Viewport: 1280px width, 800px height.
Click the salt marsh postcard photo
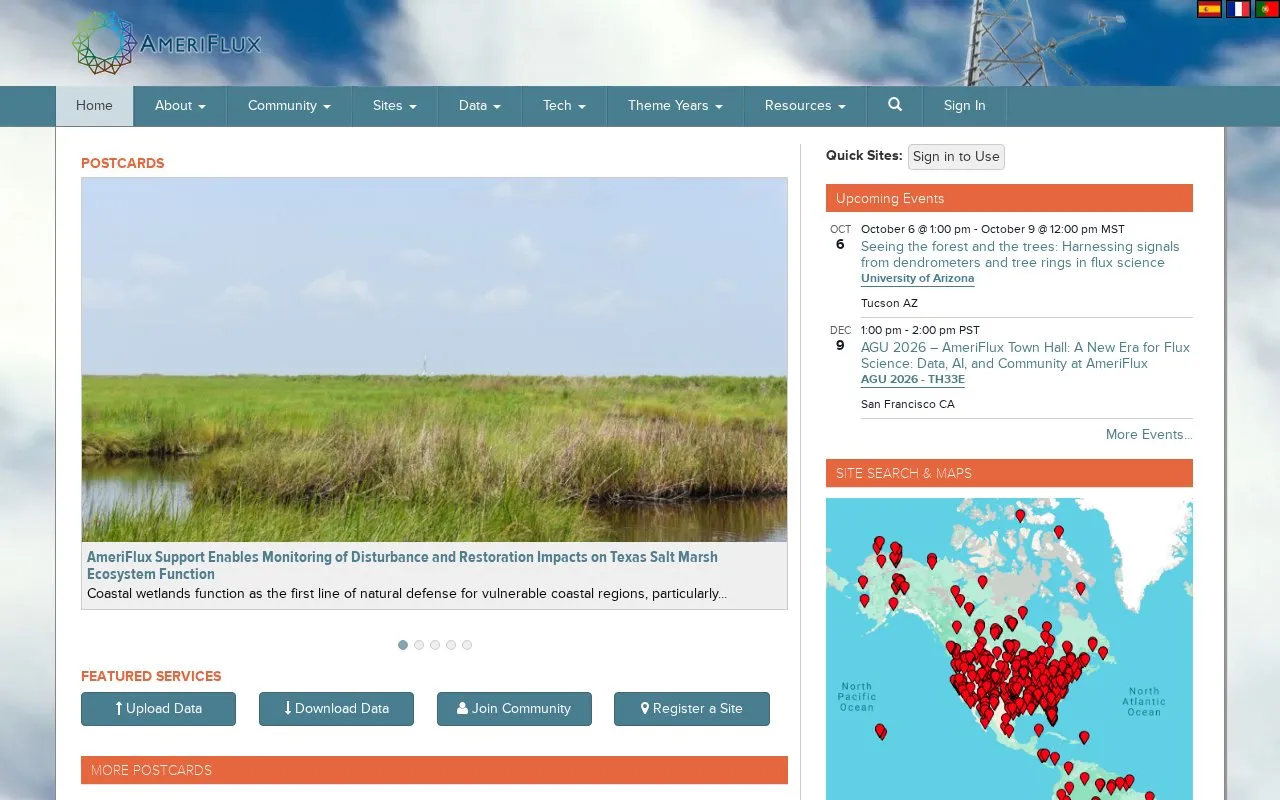click(434, 360)
